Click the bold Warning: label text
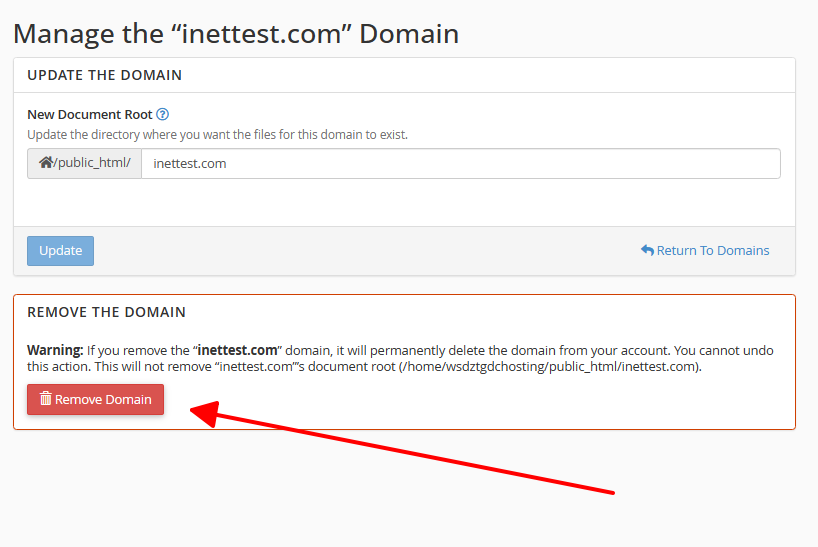818x547 pixels. coord(55,350)
